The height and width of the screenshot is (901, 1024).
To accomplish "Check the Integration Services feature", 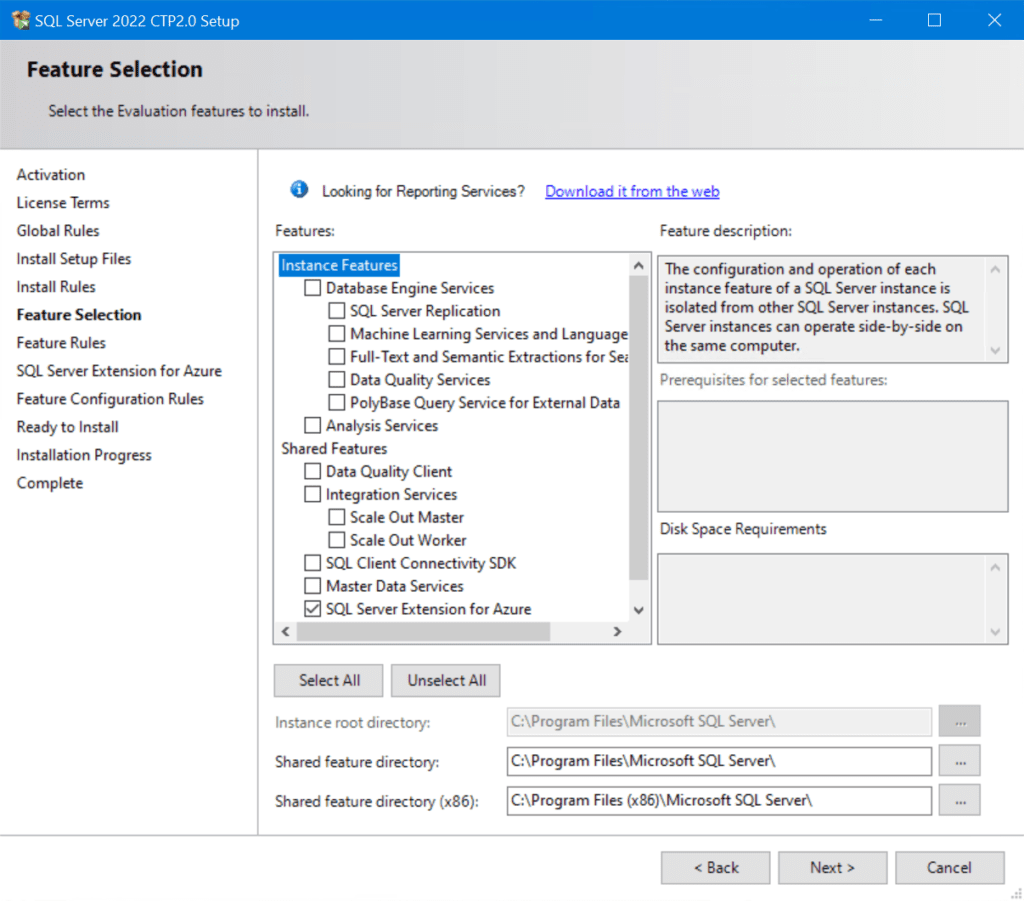I will (x=312, y=494).
